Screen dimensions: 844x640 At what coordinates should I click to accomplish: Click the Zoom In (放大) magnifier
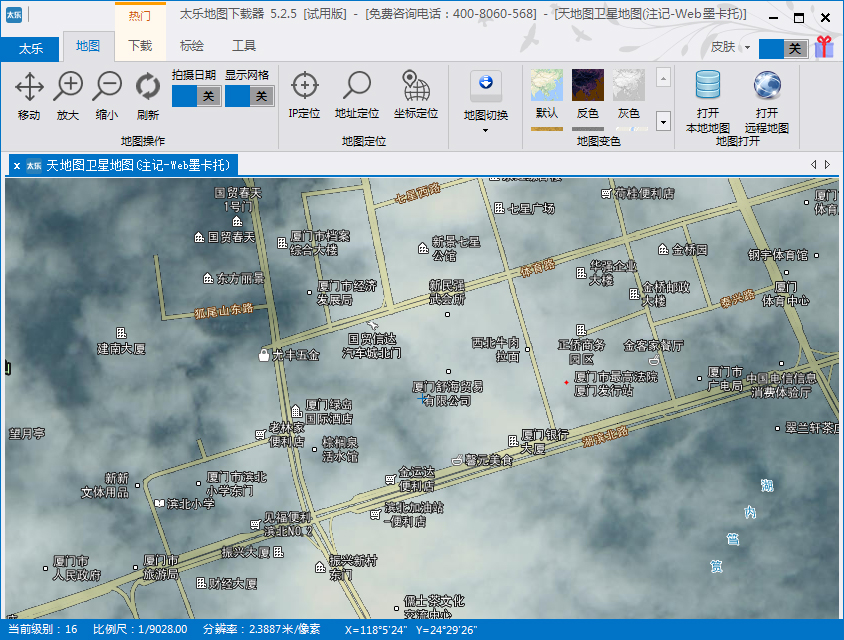pyautogui.click(x=68, y=96)
